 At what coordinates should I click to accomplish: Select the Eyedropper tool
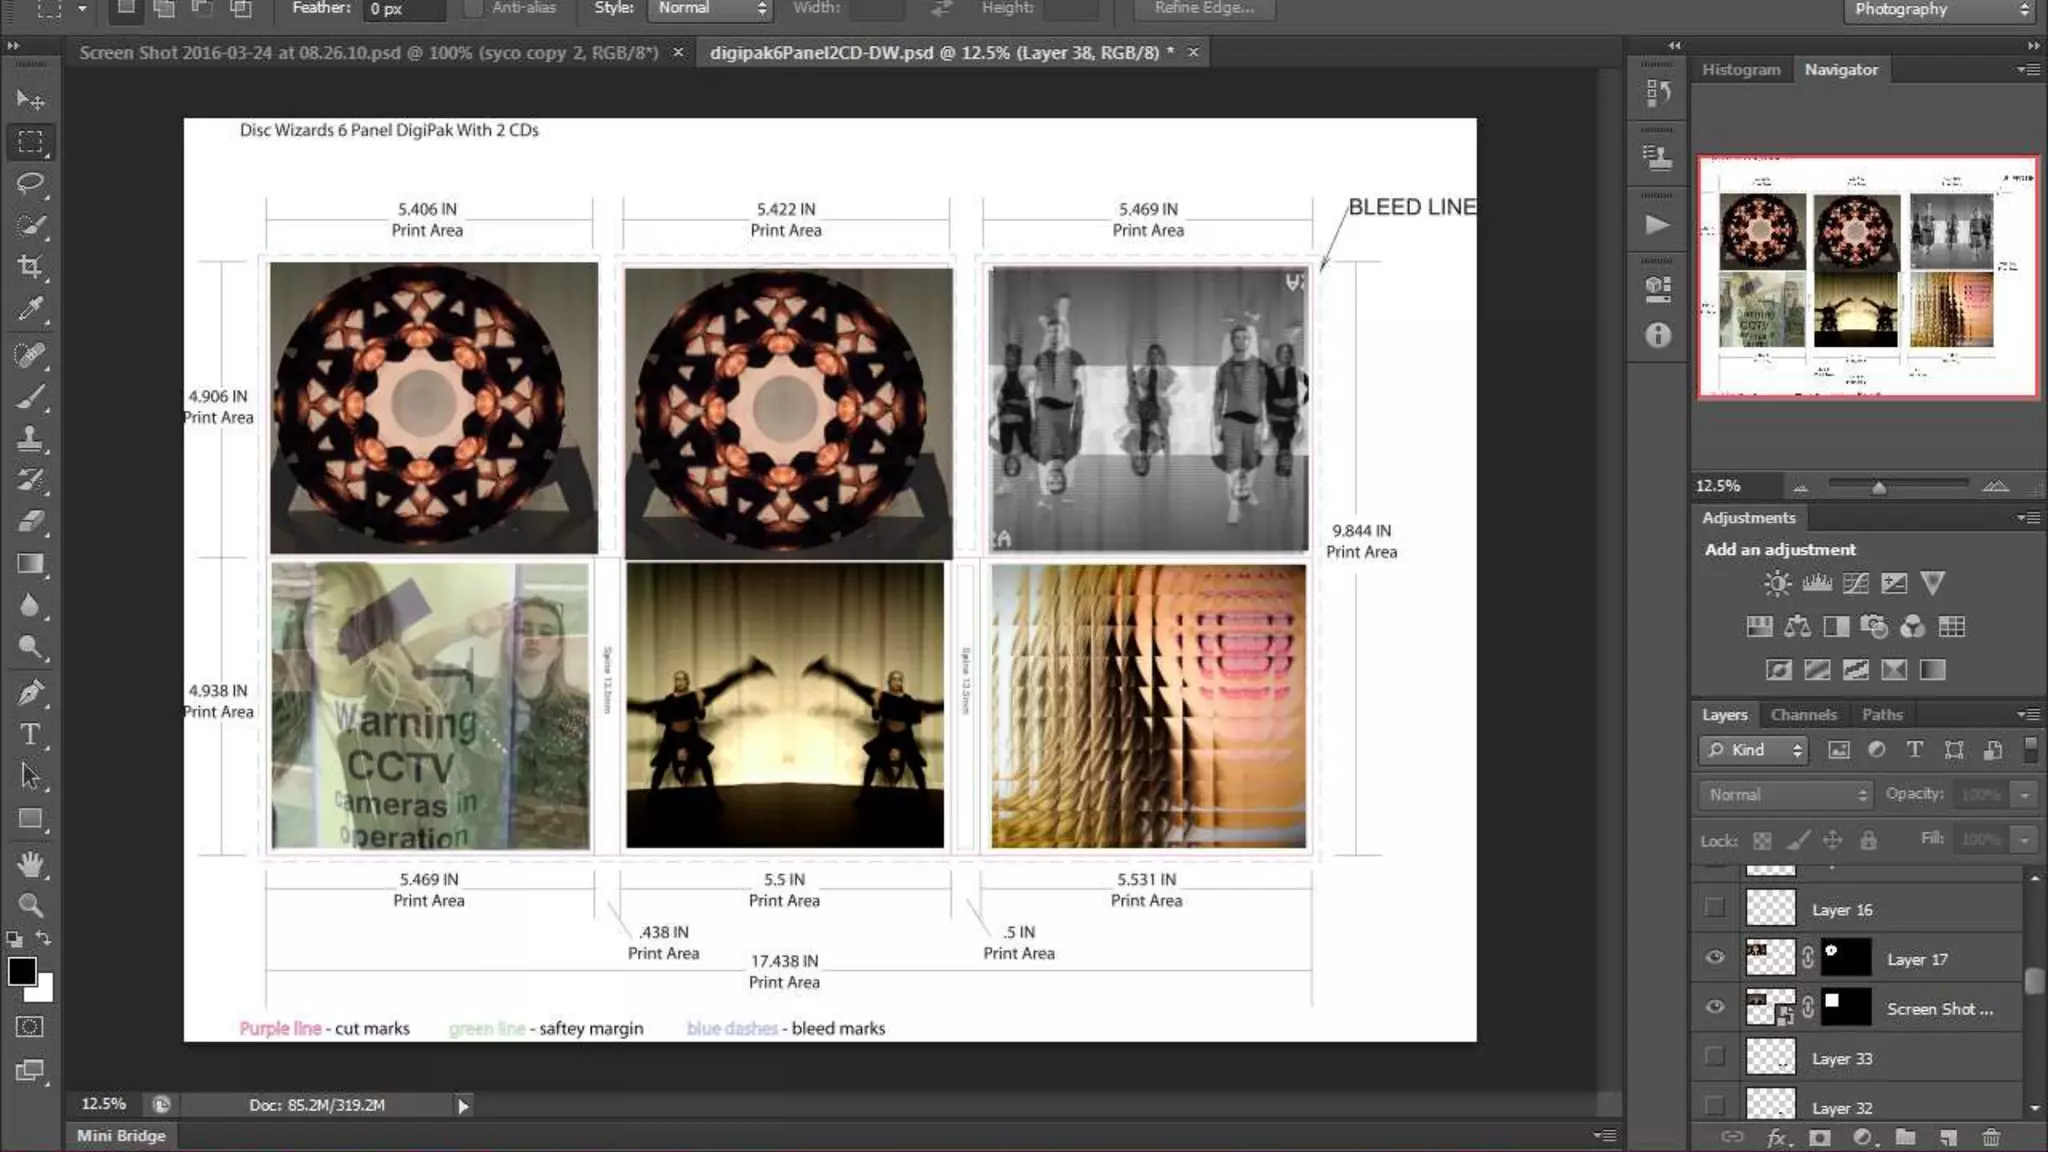[31, 310]
